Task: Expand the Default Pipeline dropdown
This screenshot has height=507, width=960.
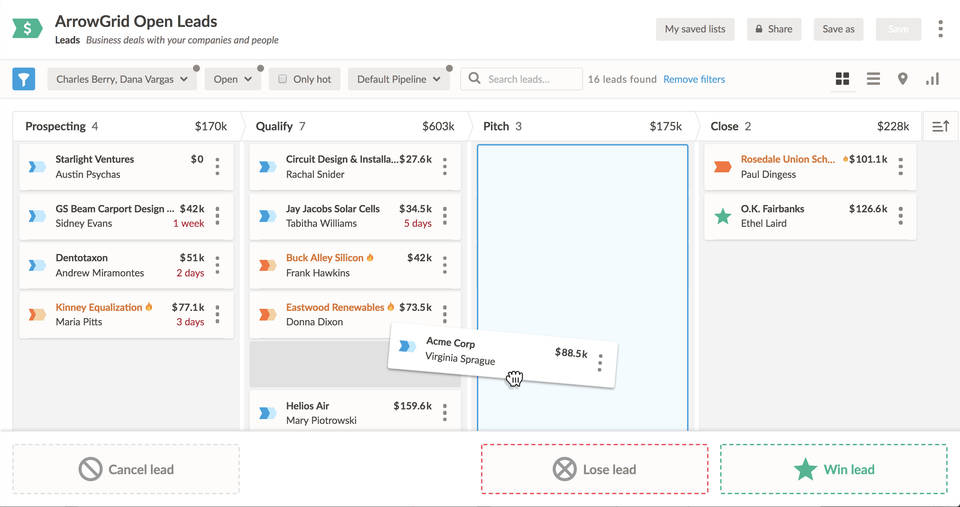Action: pyautogui.click(x=398, y=79)
